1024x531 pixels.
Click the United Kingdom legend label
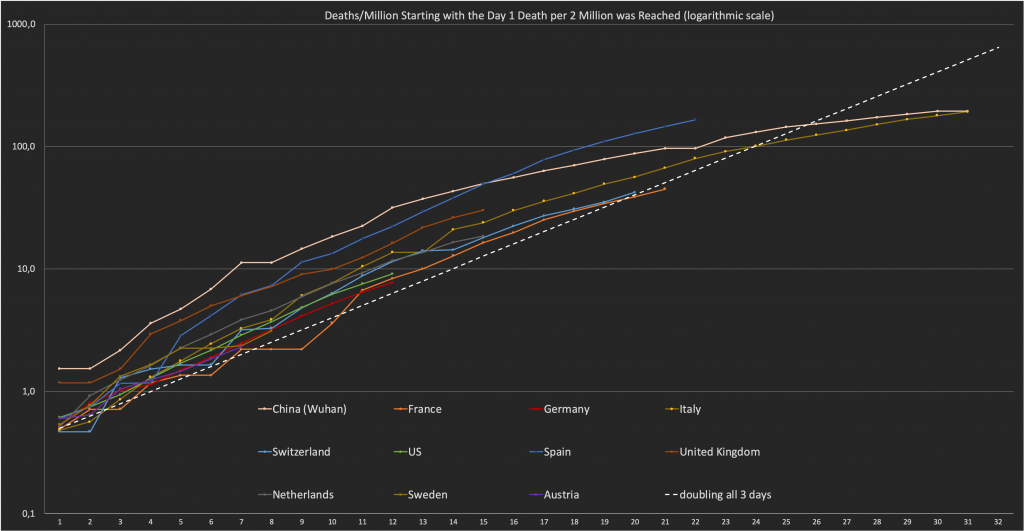[719, 451]
